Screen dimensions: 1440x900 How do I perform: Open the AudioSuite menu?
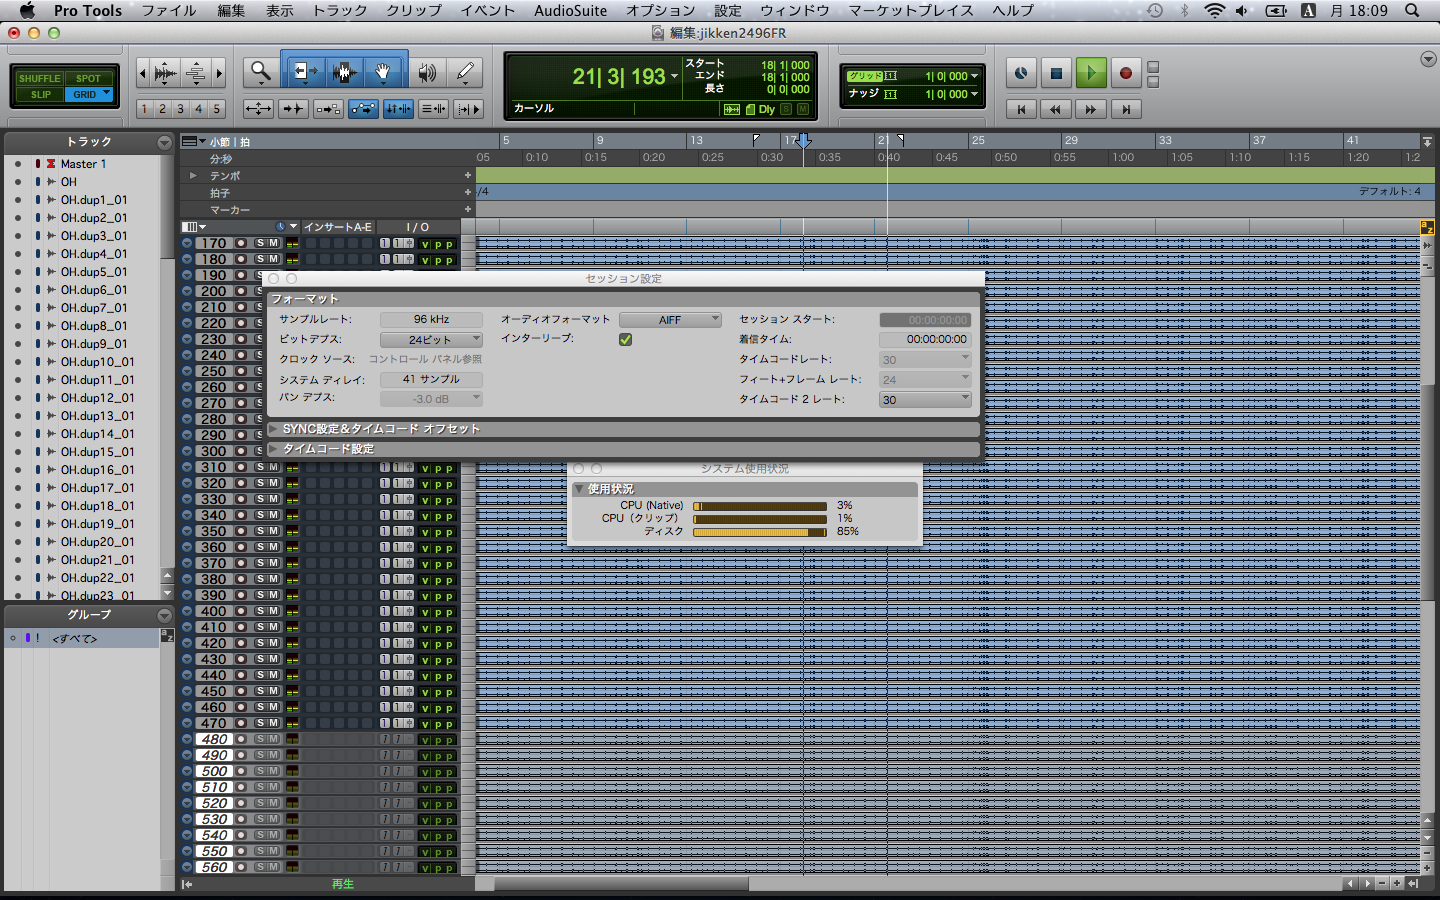[570, 10]
